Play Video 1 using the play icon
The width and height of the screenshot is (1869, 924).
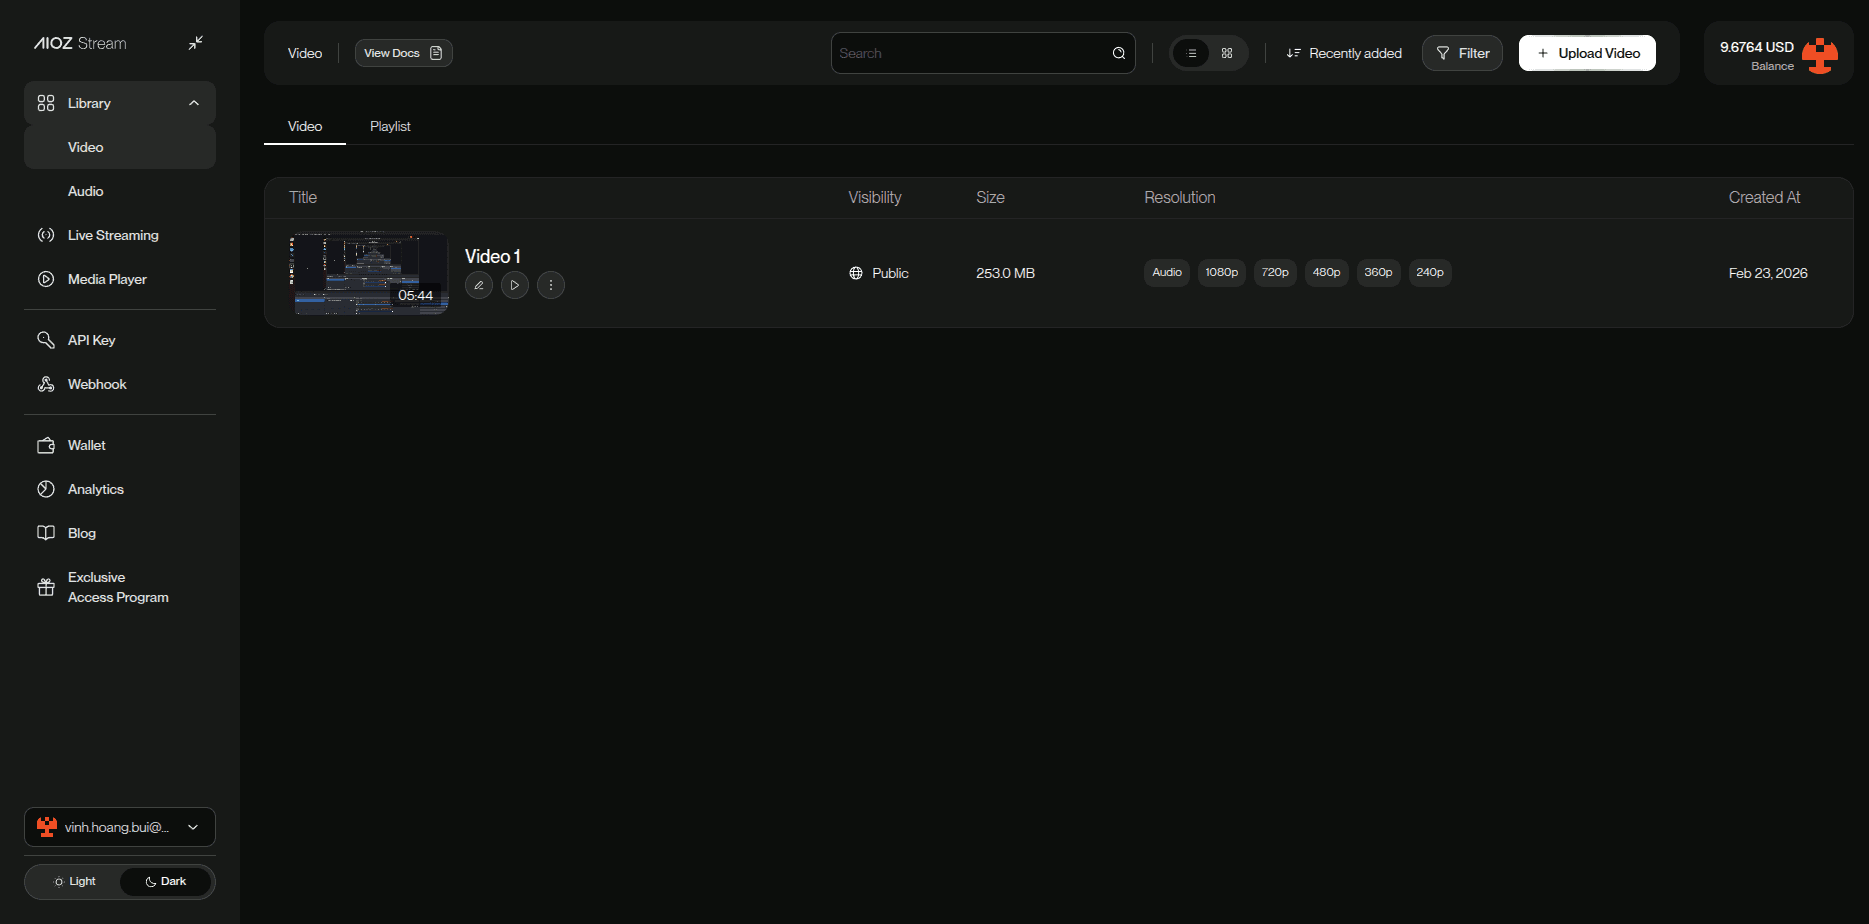pos(515,285)
